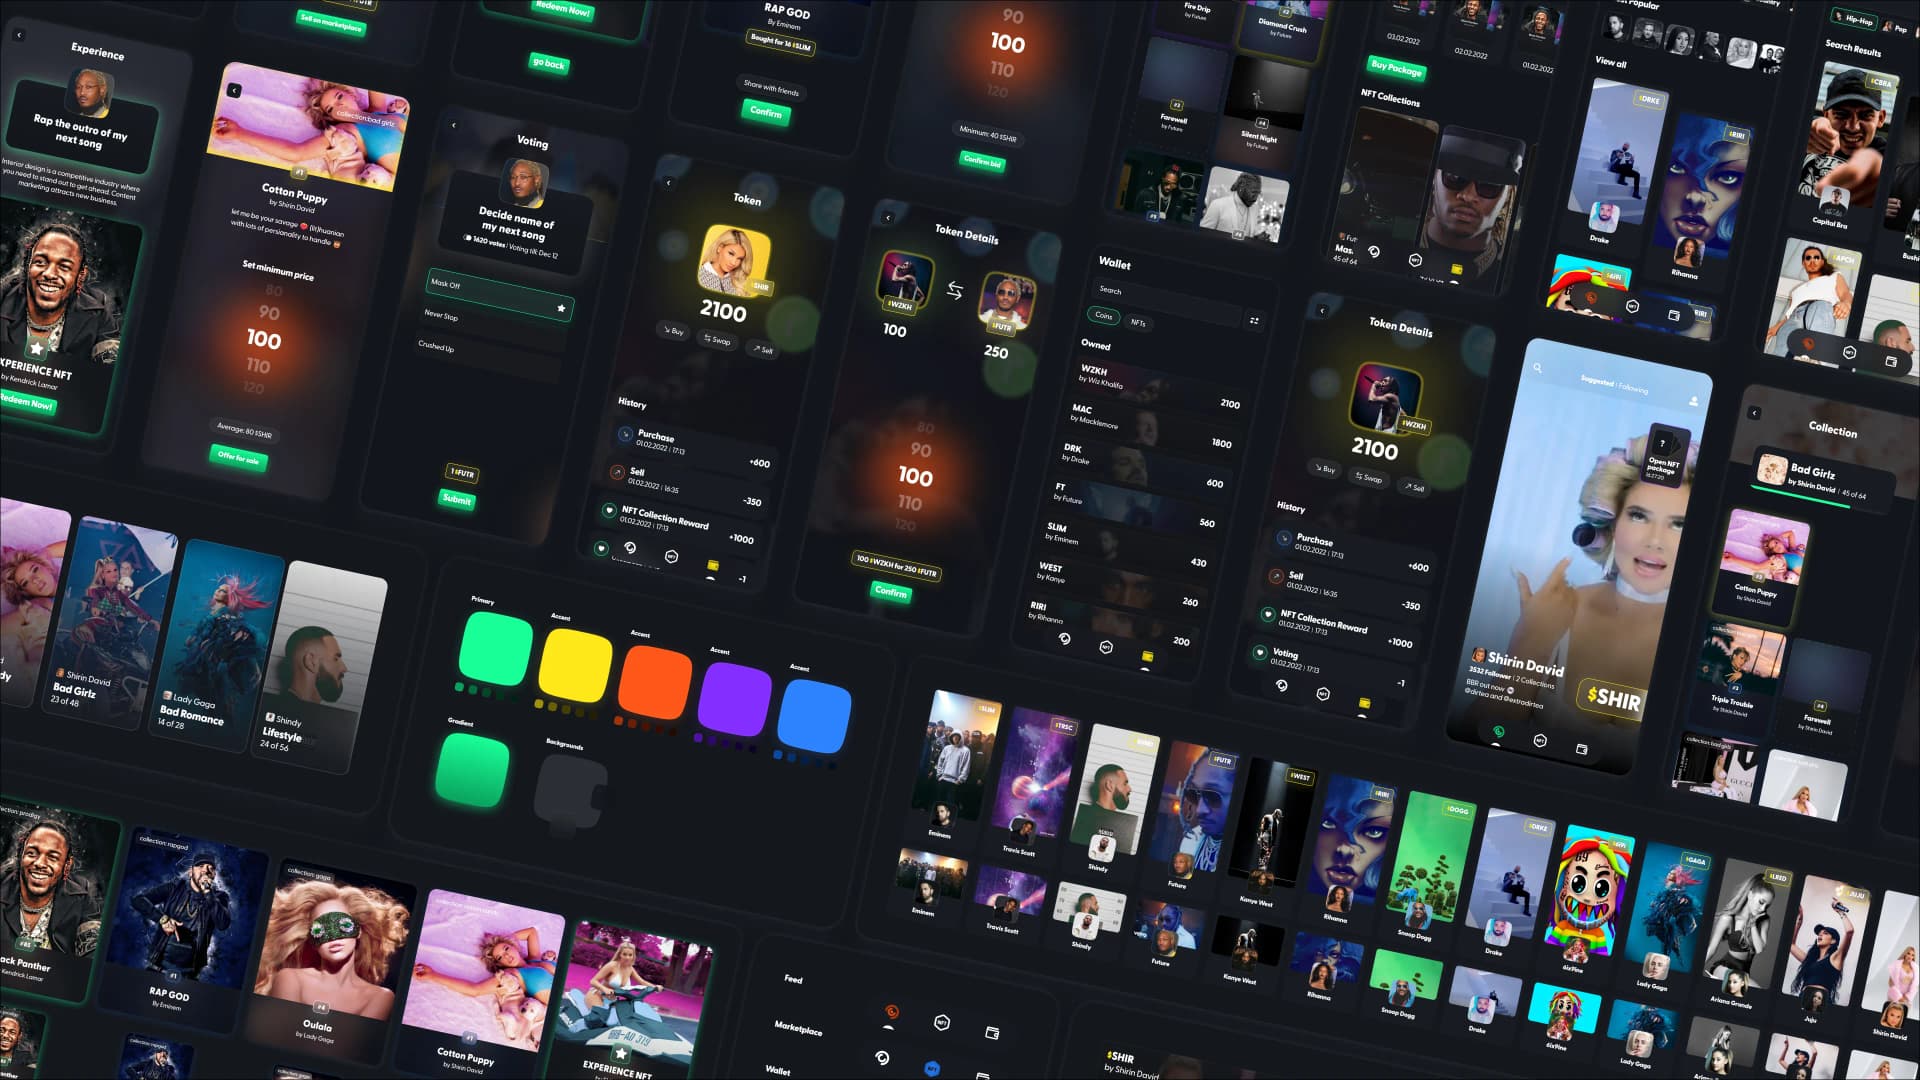The height and width of the screenshot is (1080, 1920).
Task: Tap star icon on Mask Off option
Action: (561, 308)
